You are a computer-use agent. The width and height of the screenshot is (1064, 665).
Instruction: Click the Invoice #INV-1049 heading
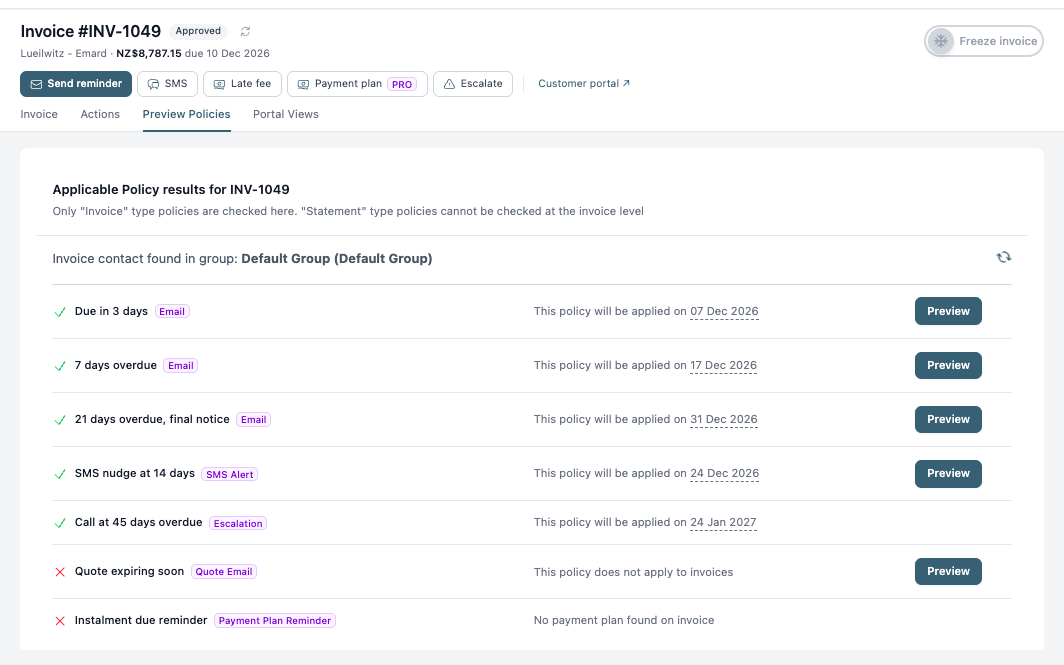pyautogui.click(x=91, y=31)
